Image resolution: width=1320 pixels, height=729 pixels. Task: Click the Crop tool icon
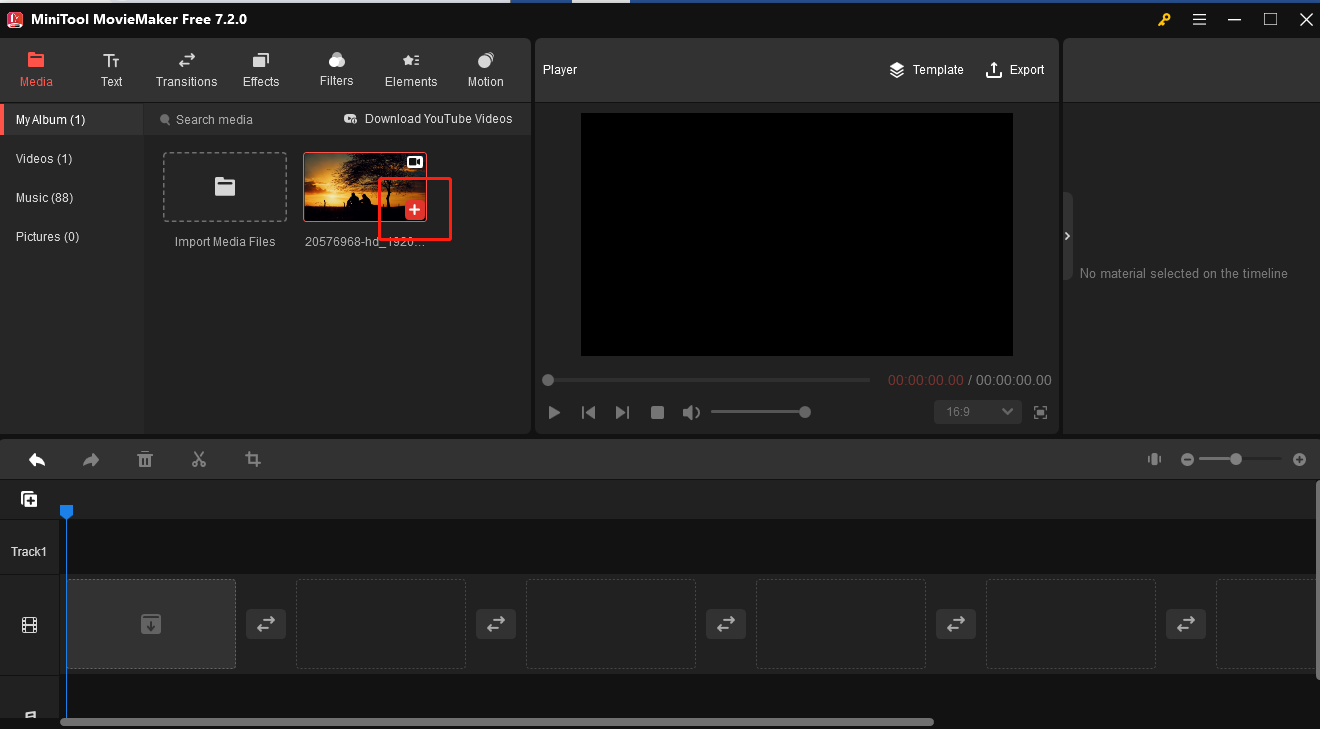[253, 459]
